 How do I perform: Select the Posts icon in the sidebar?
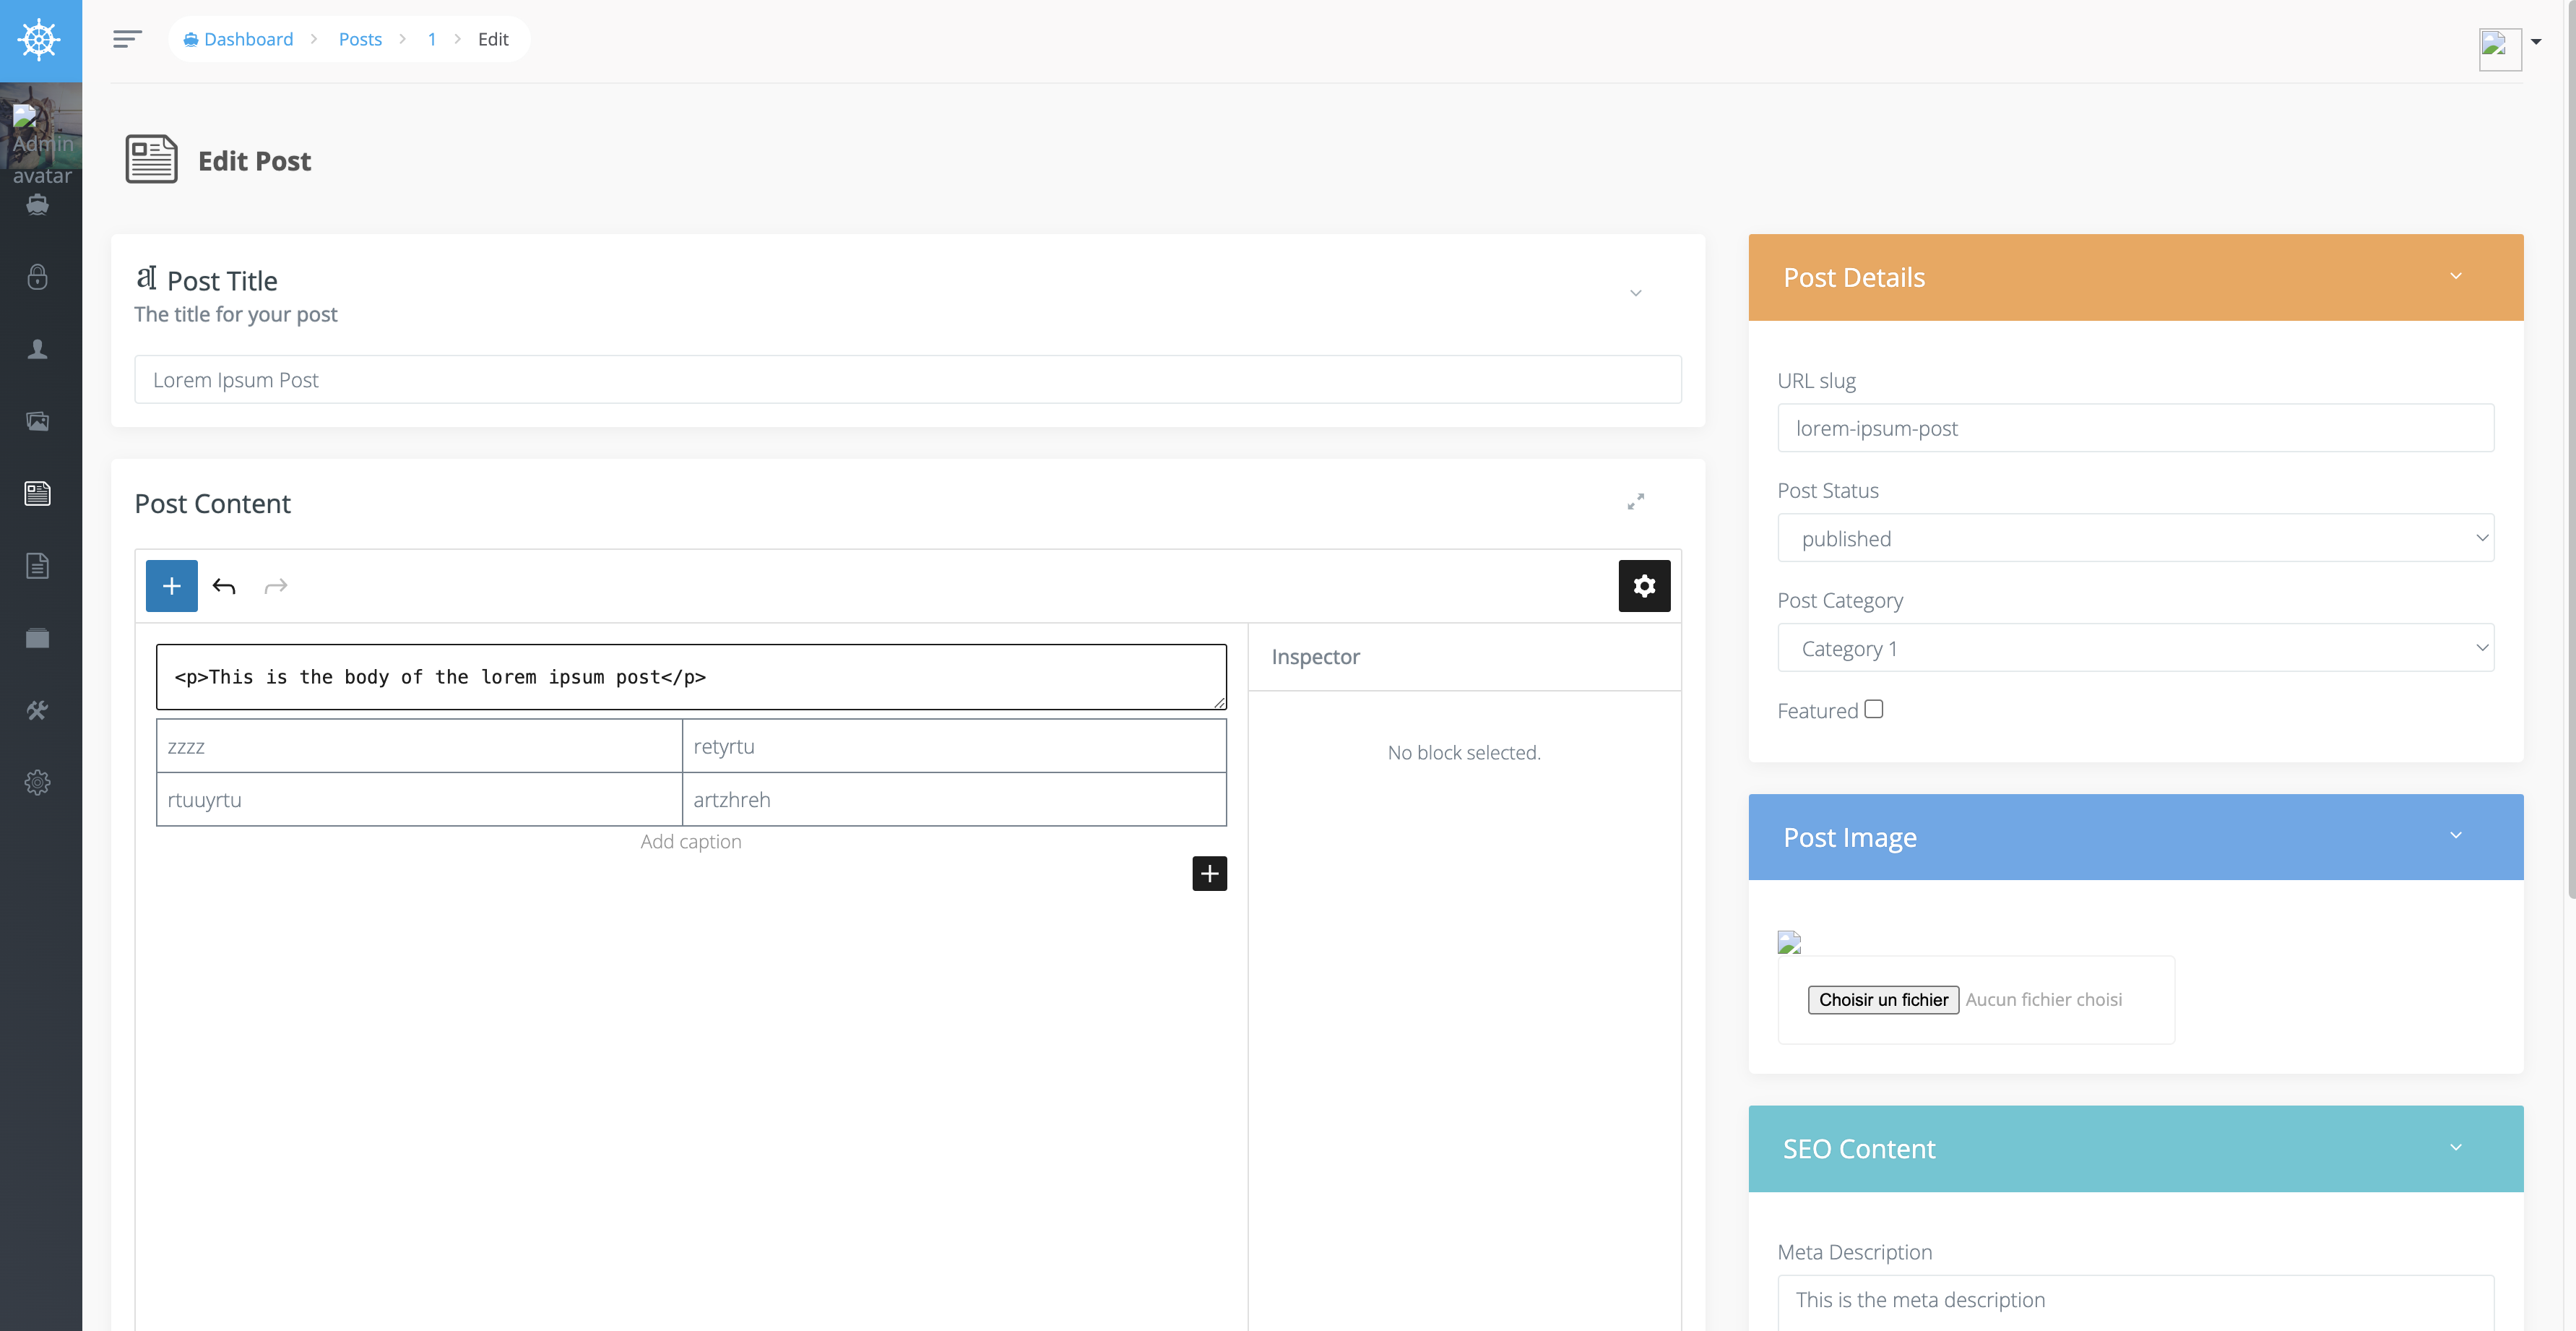(38, 493)
